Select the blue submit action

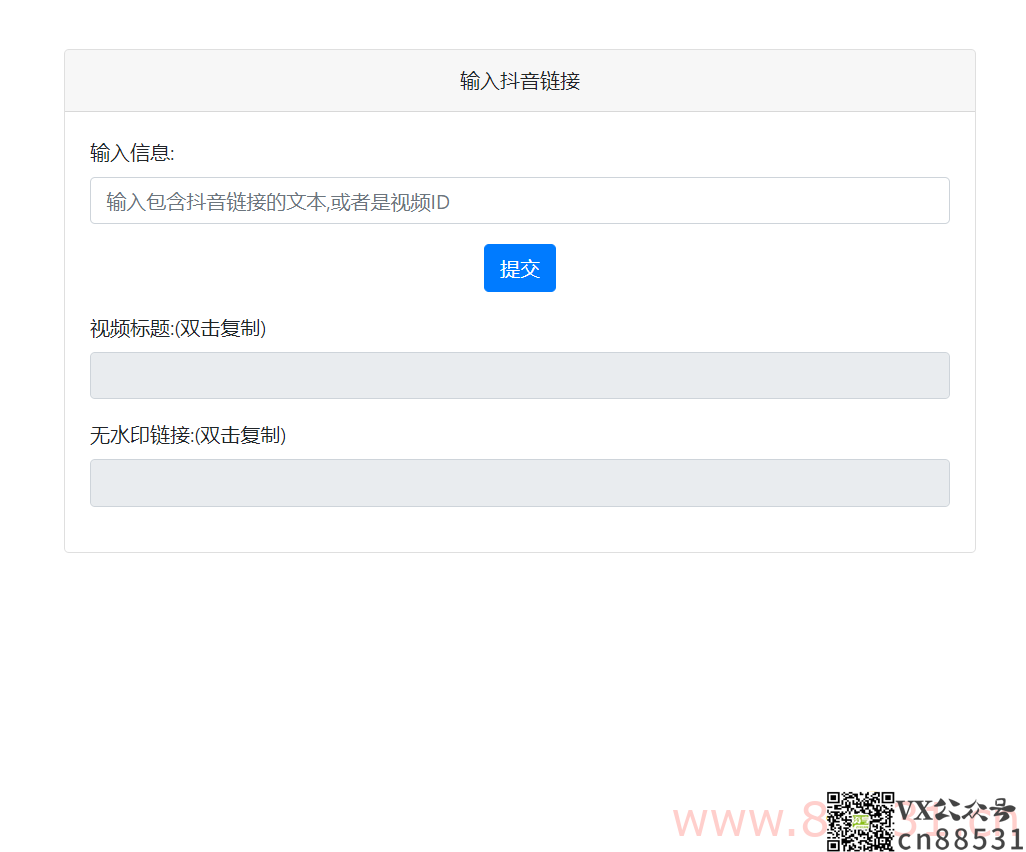(x=519, y=267)
